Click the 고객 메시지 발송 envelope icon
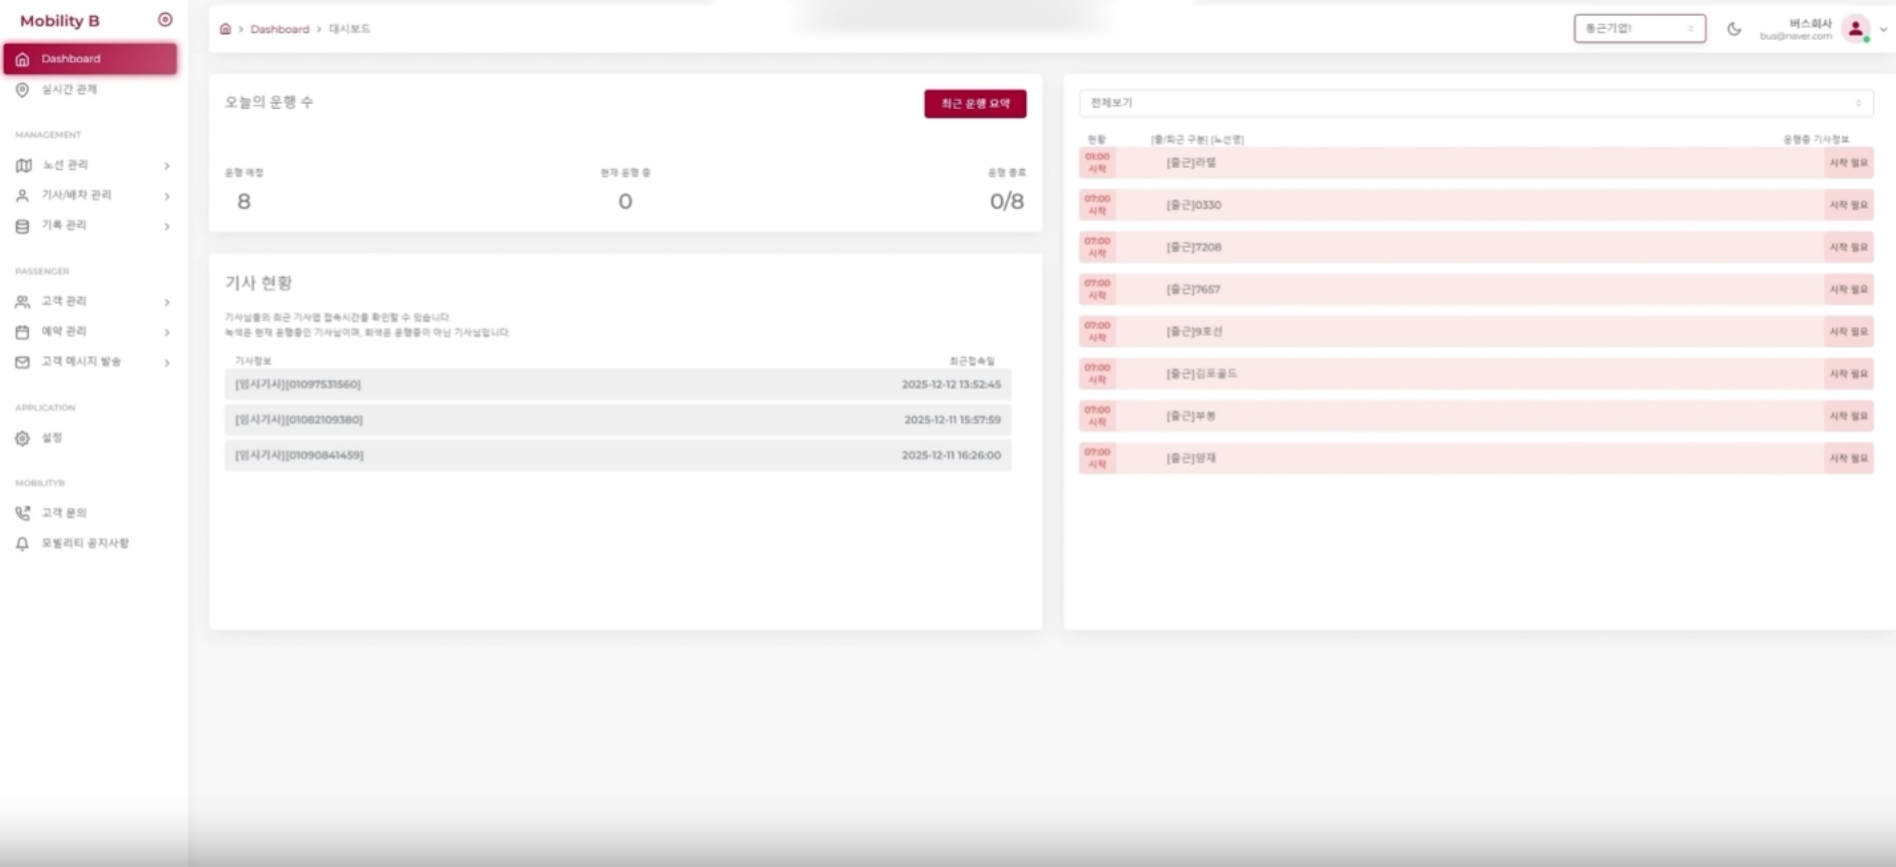 click(x=22, y=362)
